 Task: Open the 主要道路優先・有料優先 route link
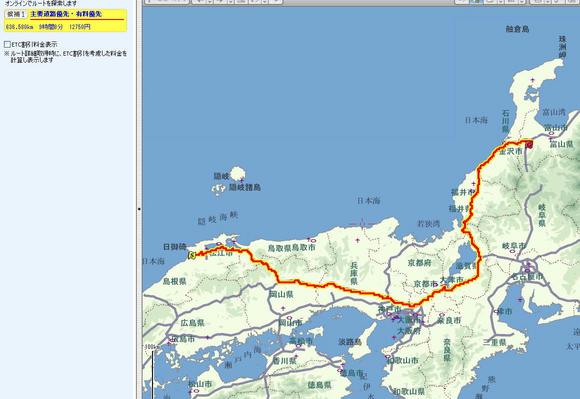click(66, 14)
